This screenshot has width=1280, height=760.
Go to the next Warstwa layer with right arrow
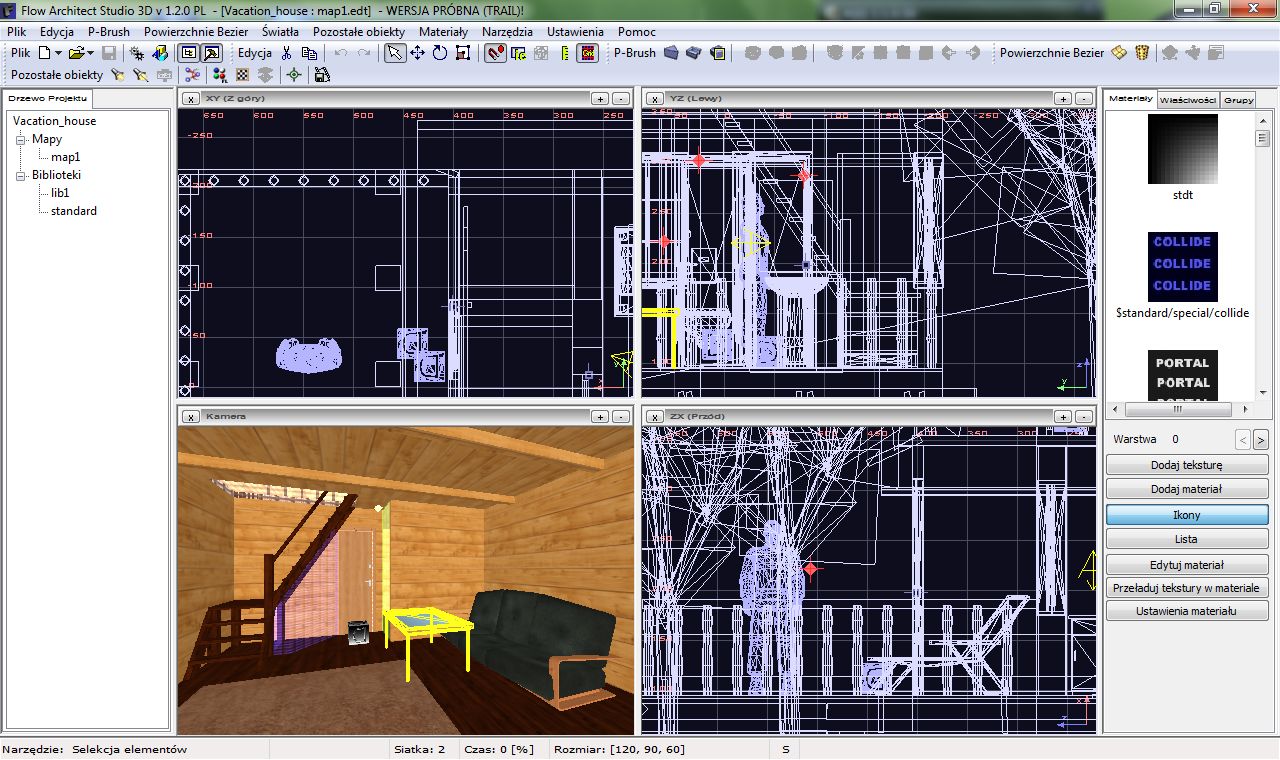point(1261,439)
